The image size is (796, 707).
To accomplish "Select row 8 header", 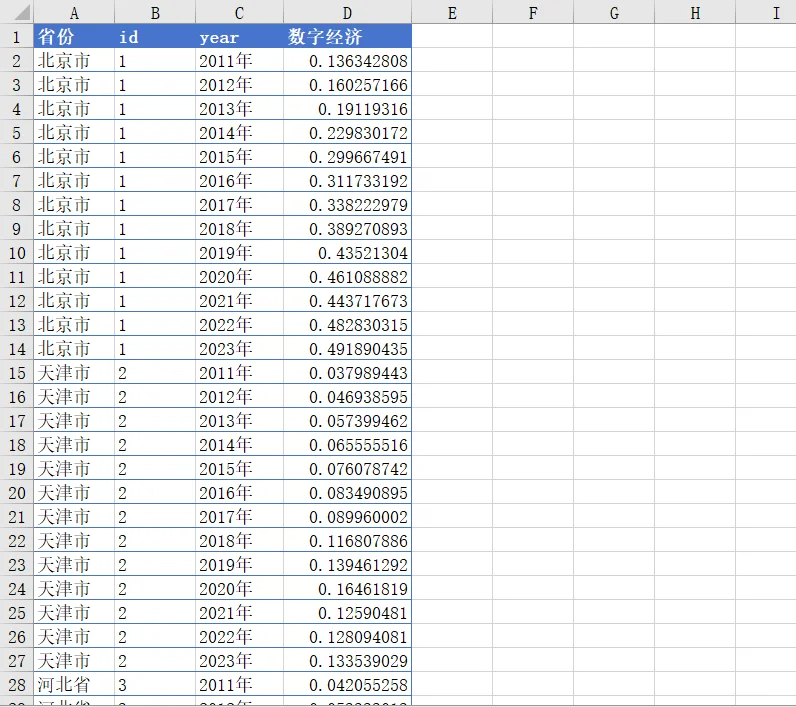I will [x=17, y=205].
